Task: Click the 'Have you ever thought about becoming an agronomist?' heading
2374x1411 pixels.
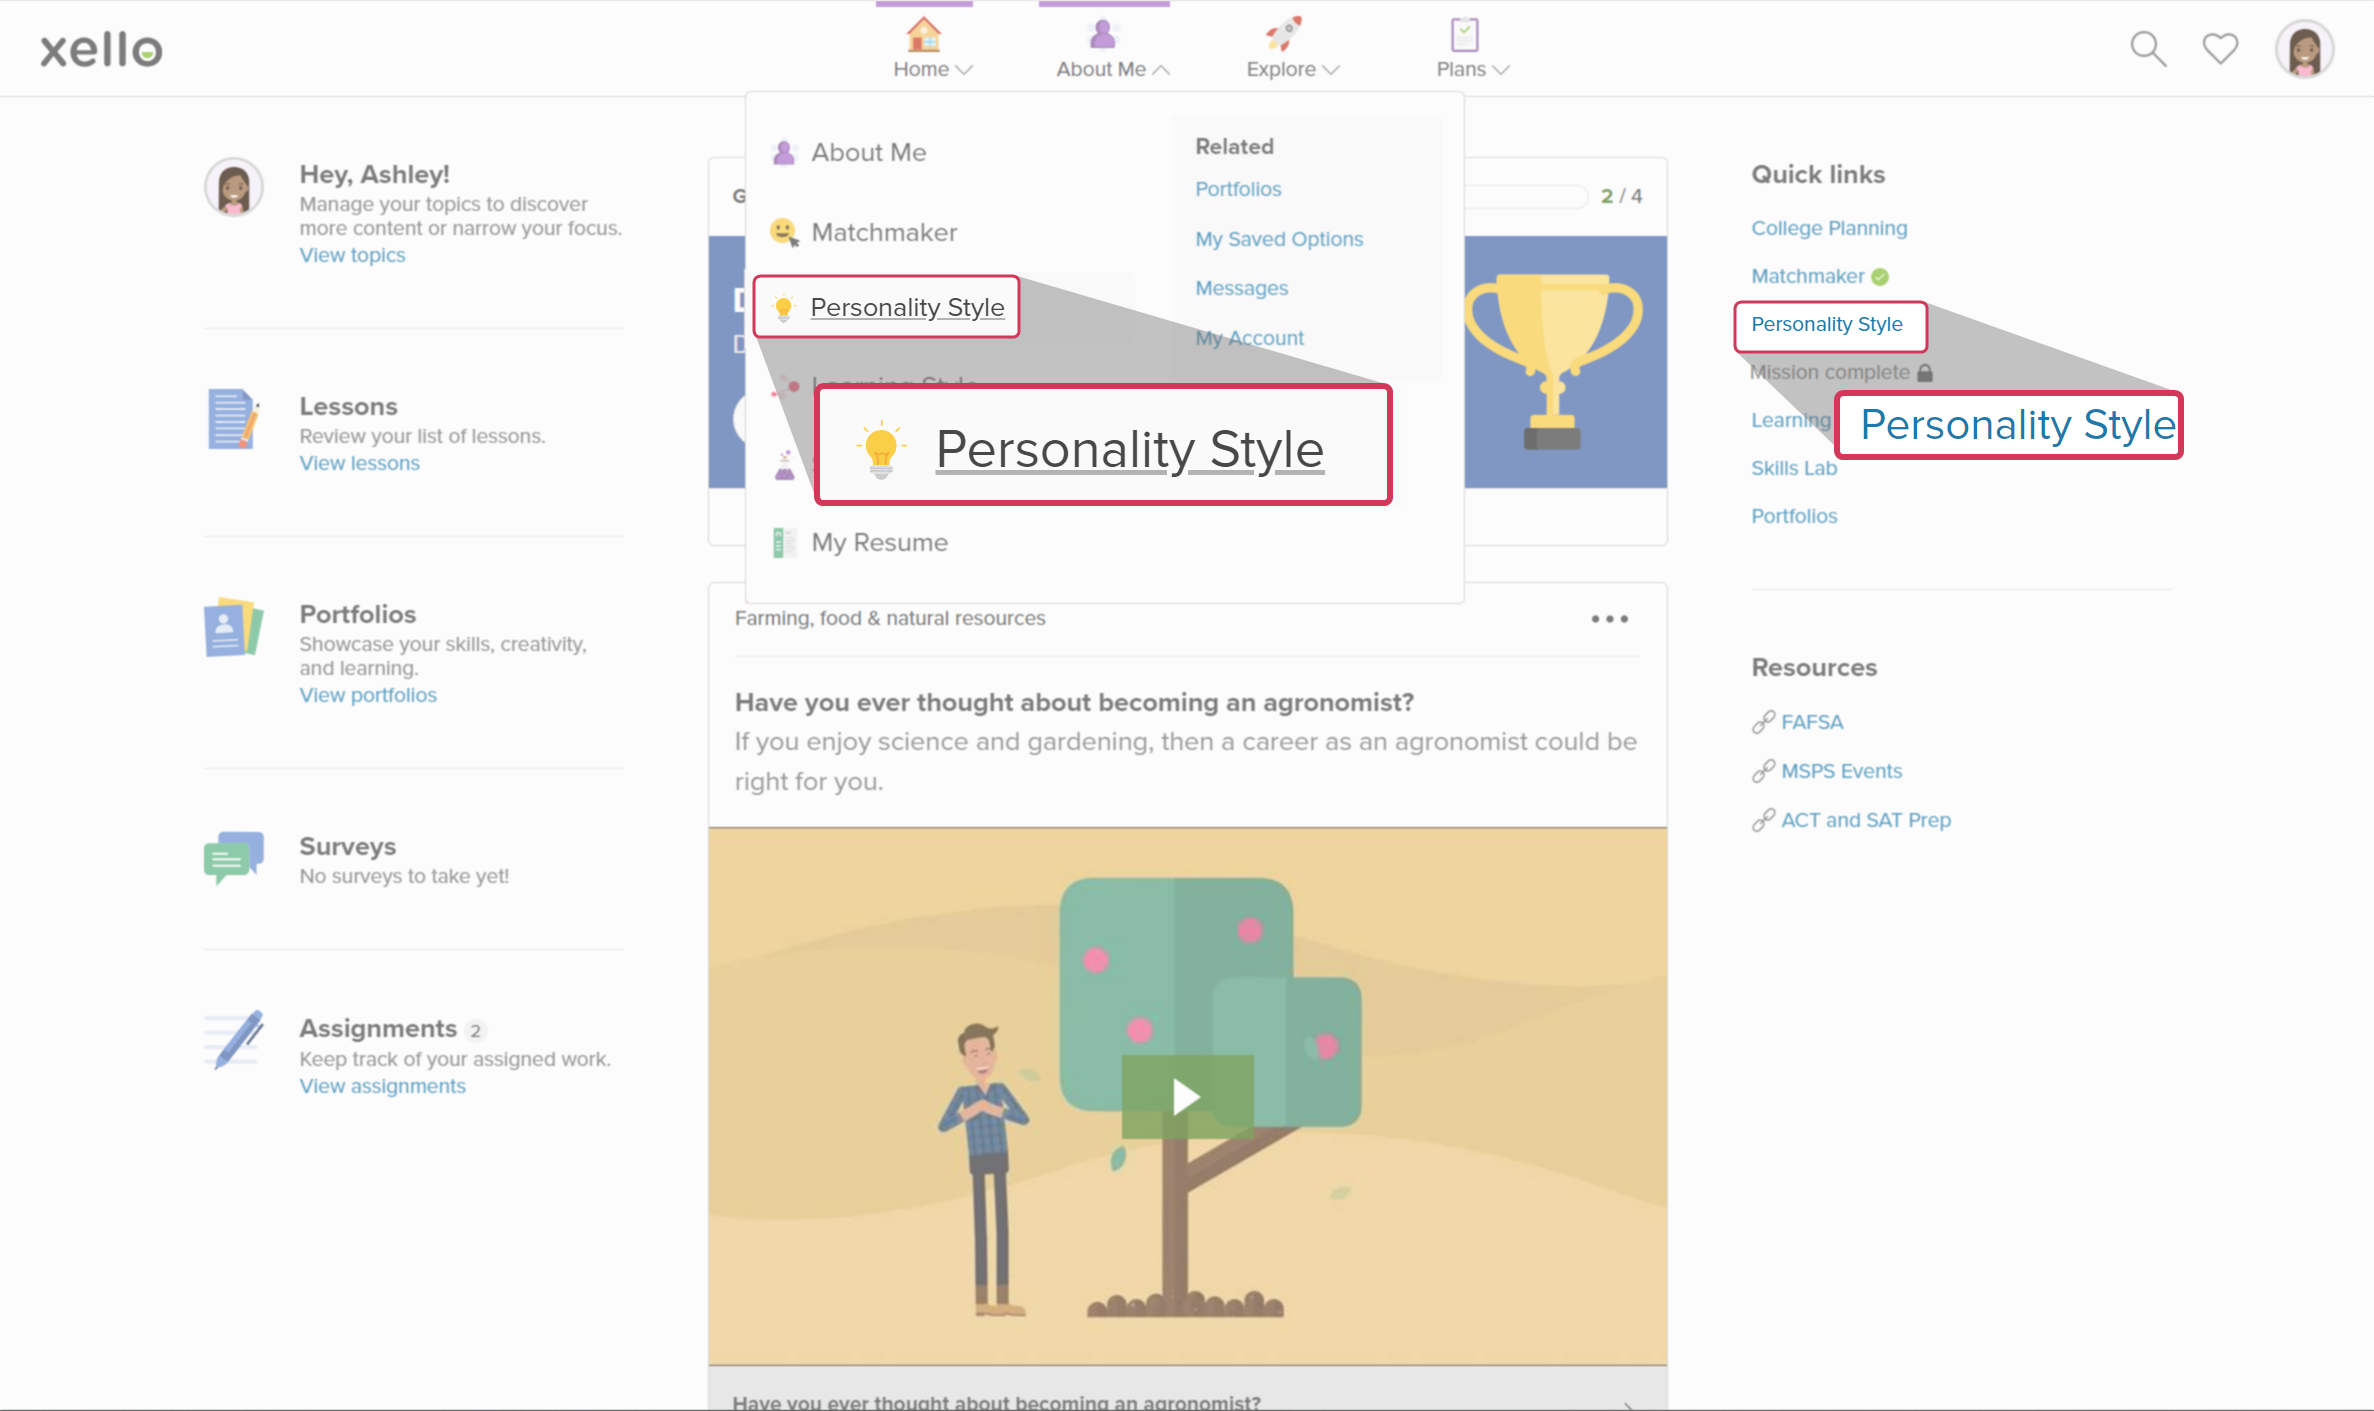Action: [1074, 703]
